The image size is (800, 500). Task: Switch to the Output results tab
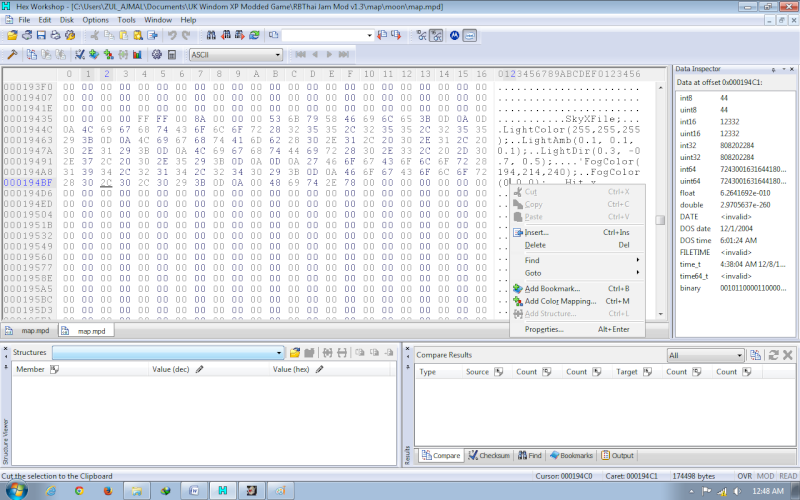(617, 456)
